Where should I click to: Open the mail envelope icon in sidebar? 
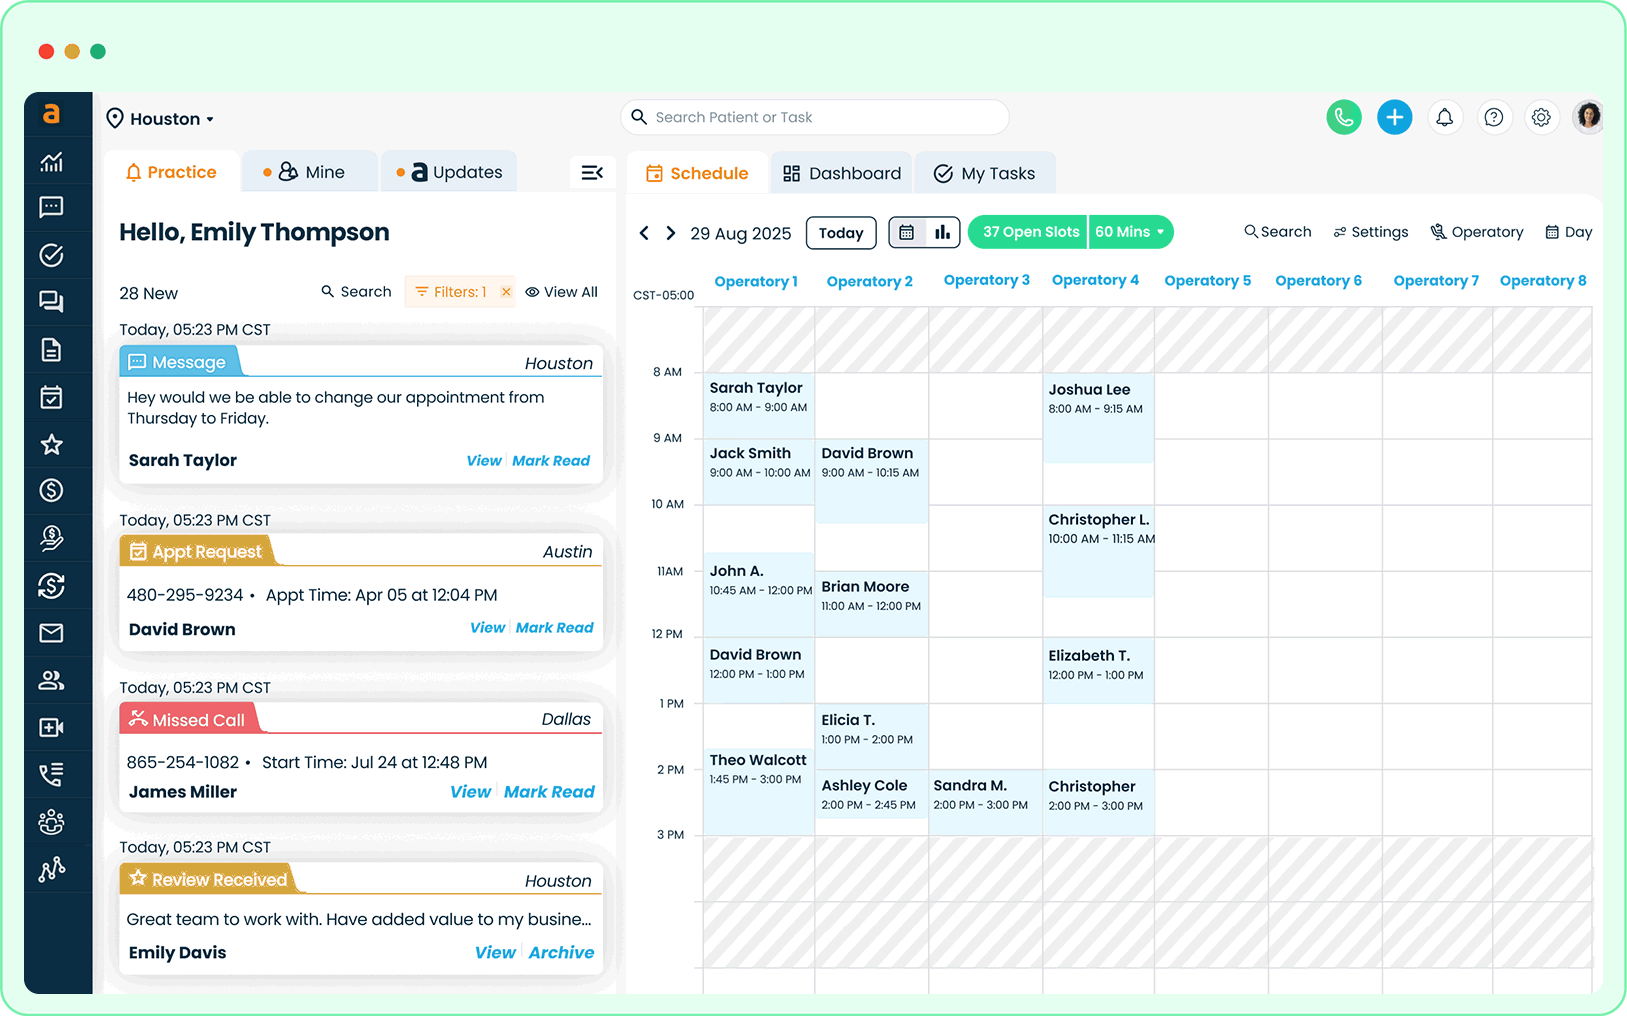(x=51, y=633)
